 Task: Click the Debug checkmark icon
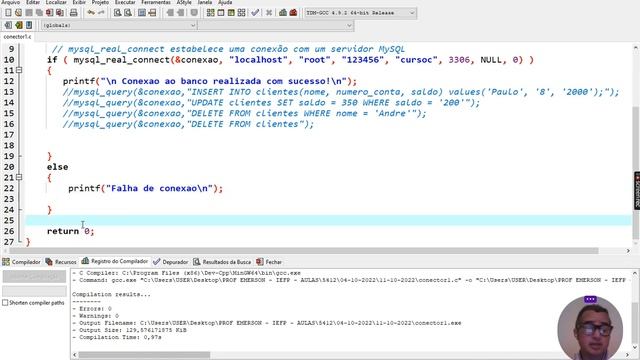coord(255,13)
